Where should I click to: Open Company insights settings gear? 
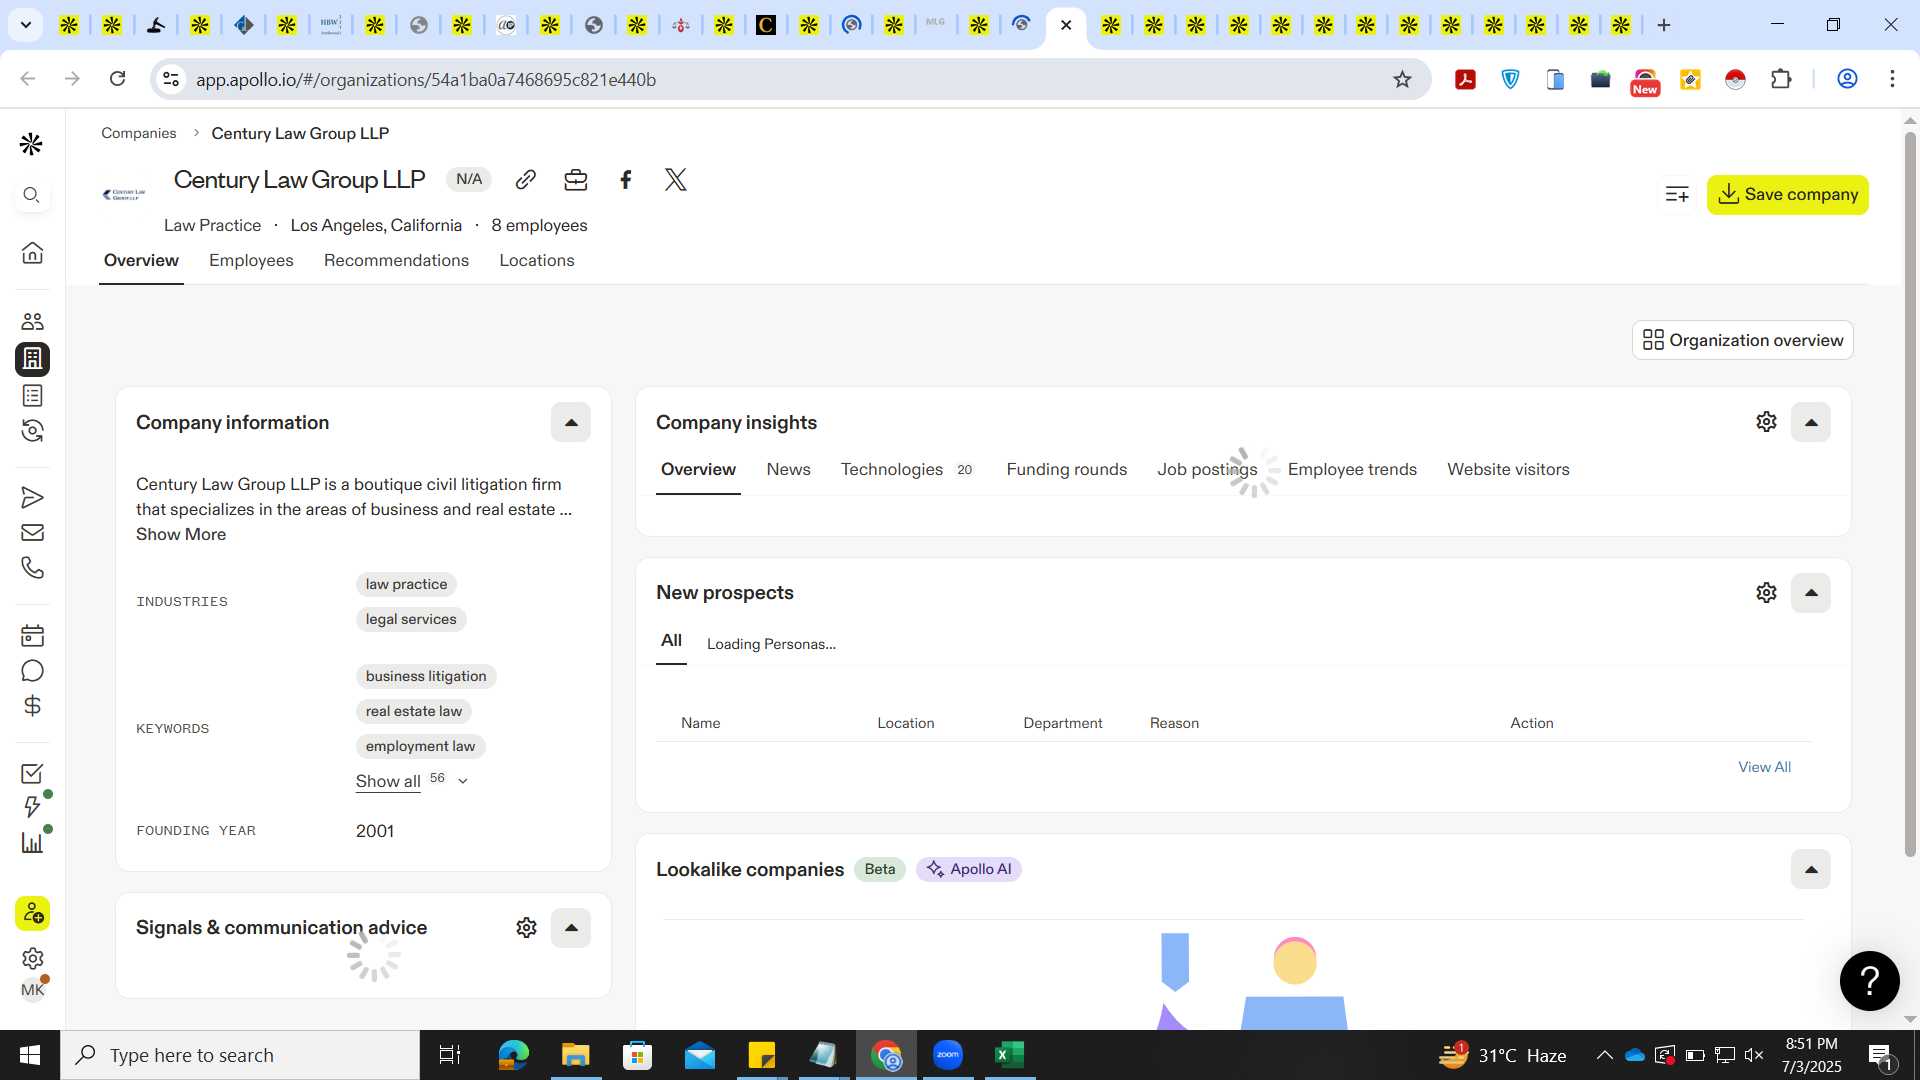tap(1767, 422)
